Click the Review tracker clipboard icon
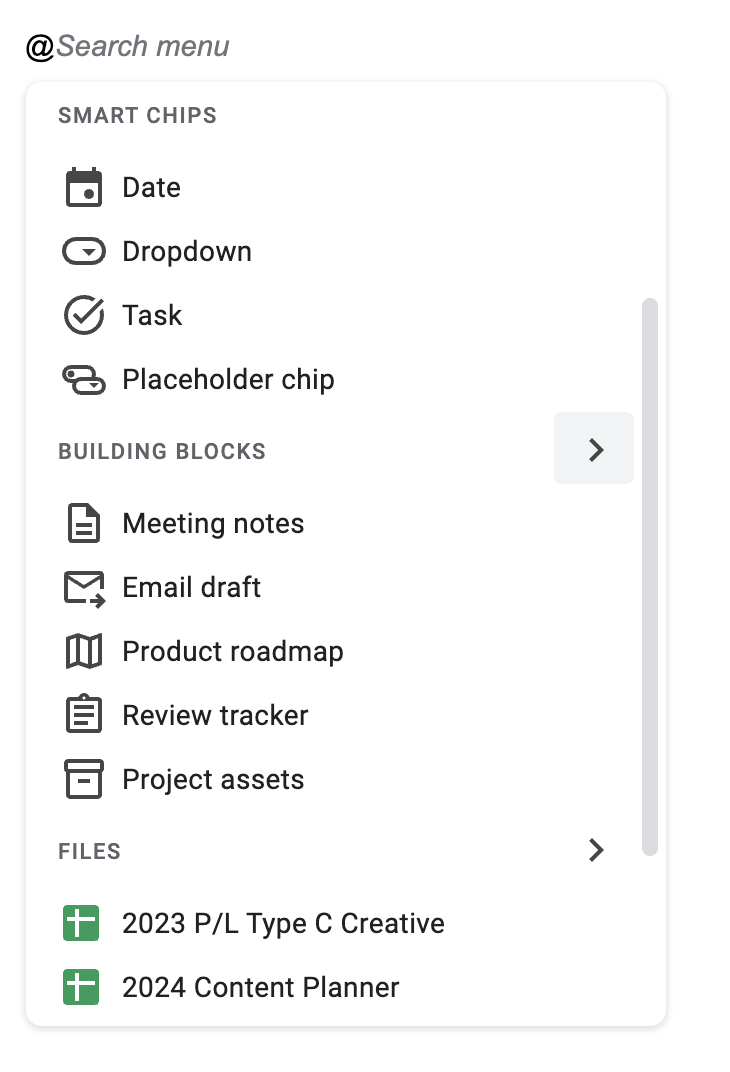Screen dimensions: 730x1072 84,716
